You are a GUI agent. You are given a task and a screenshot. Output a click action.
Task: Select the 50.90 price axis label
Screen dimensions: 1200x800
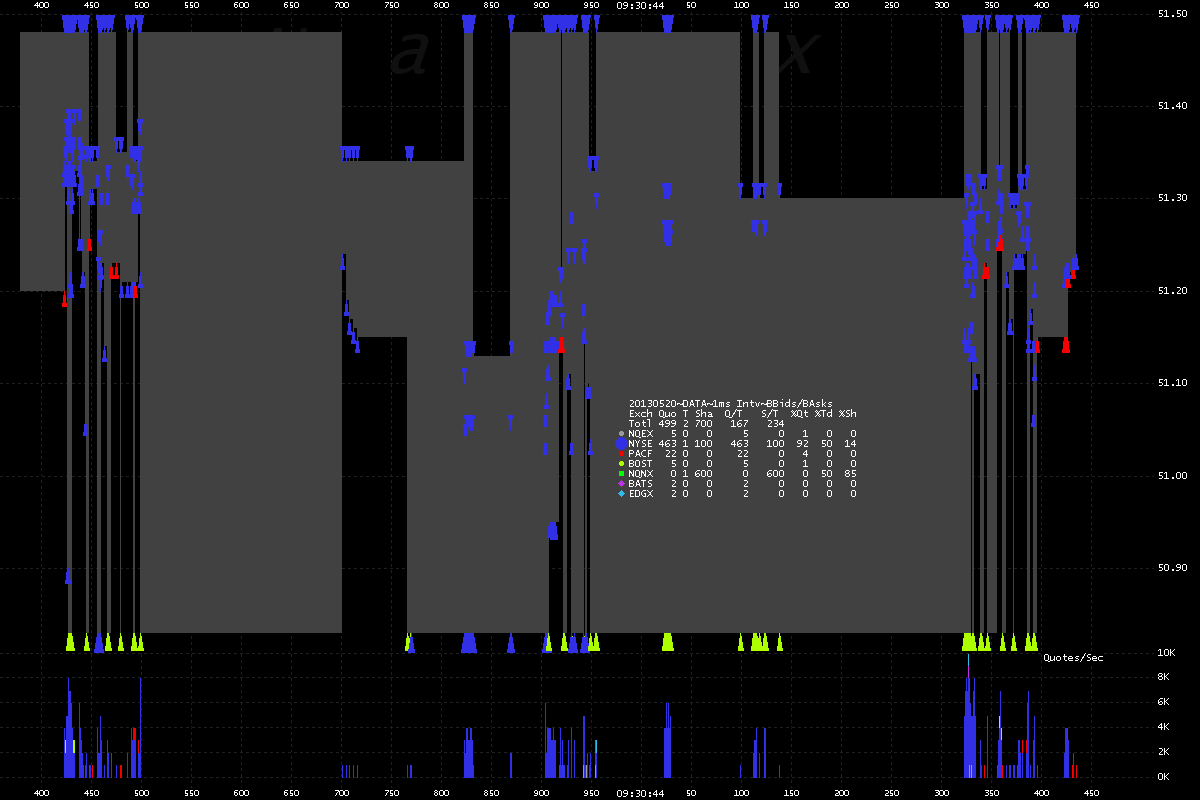point(1171,568)
